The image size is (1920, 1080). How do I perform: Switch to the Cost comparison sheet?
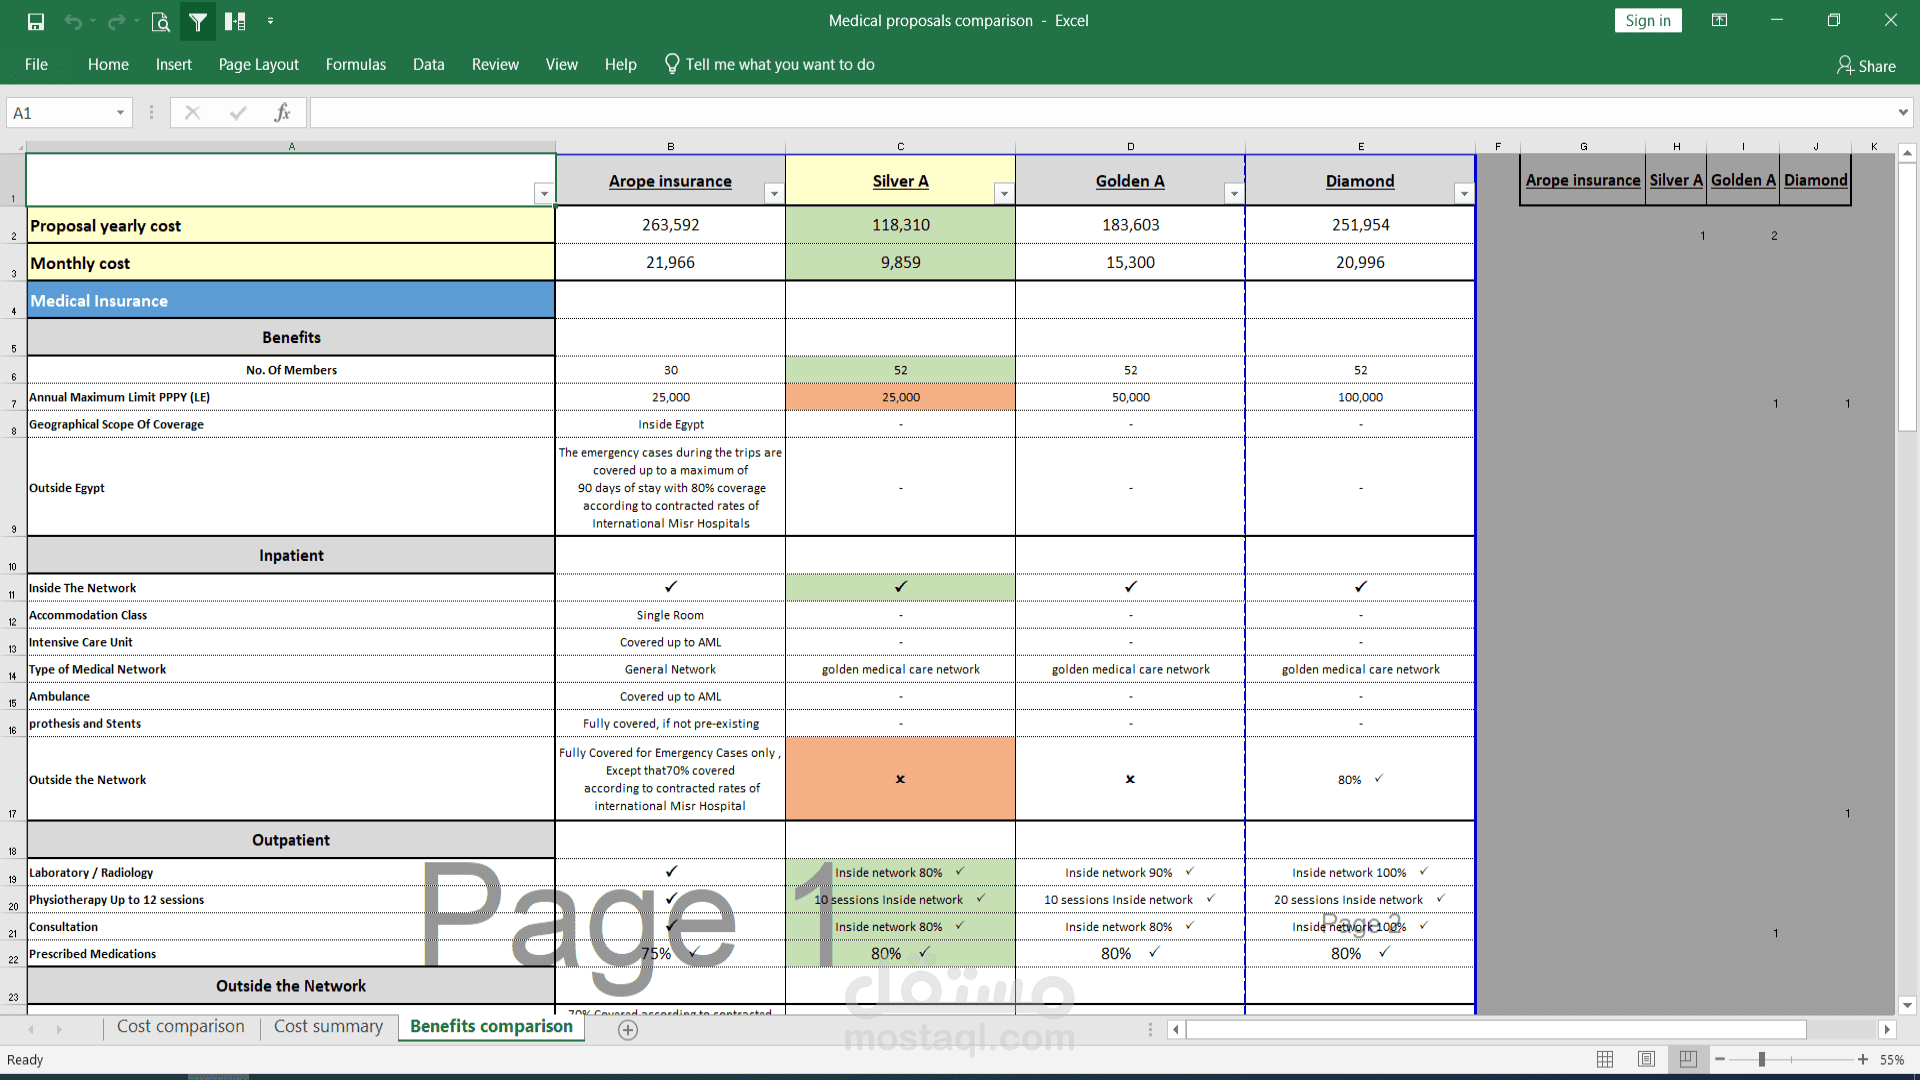180,1027
